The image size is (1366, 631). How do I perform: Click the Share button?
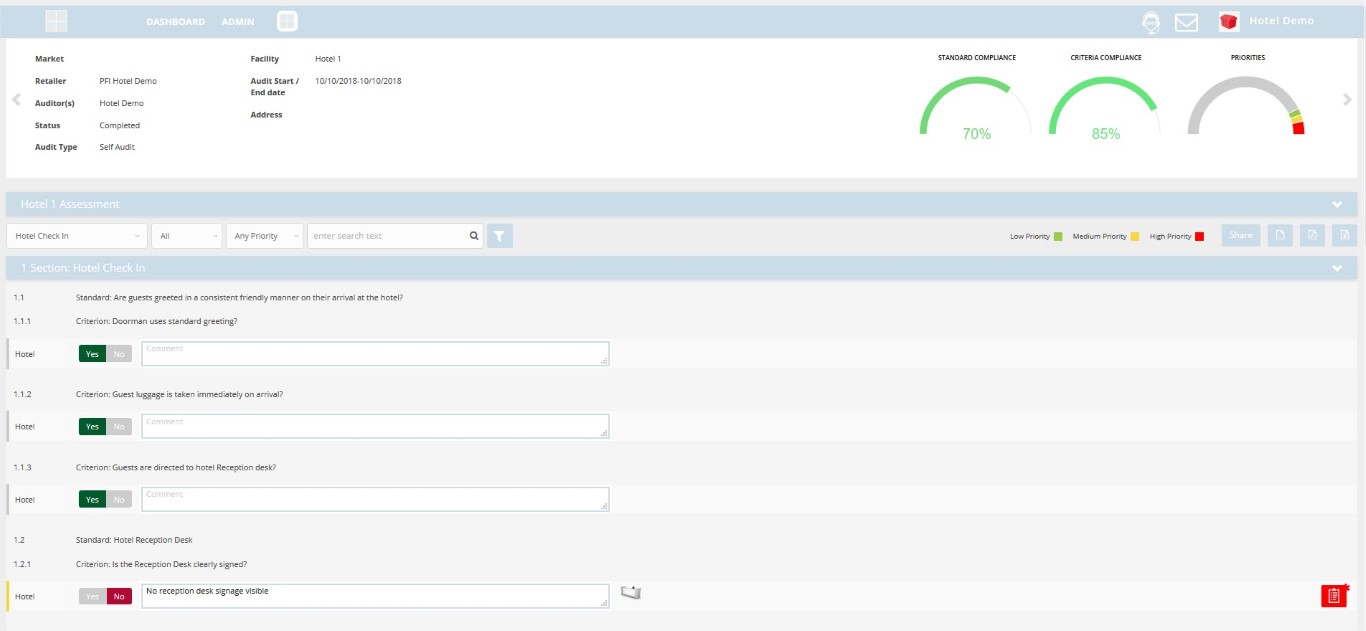coord(1240,236)
